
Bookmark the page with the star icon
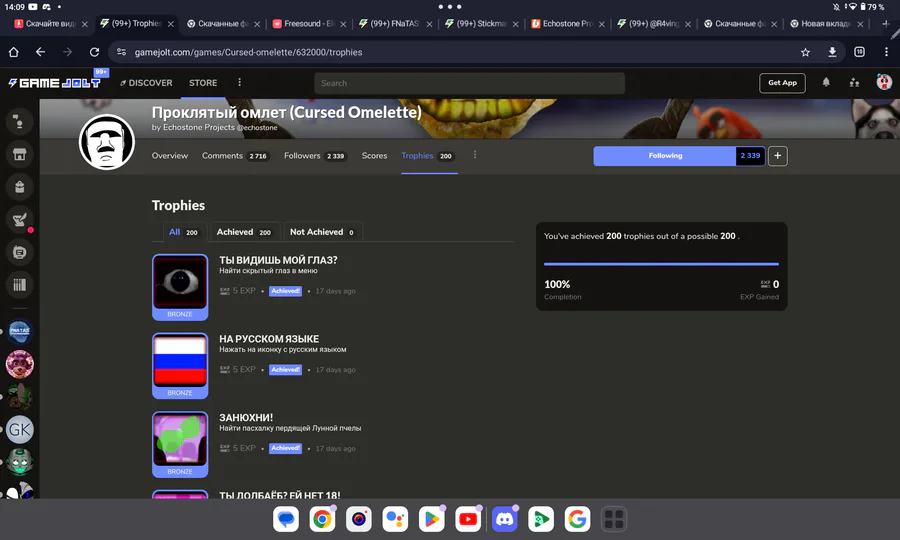(805, 52)
